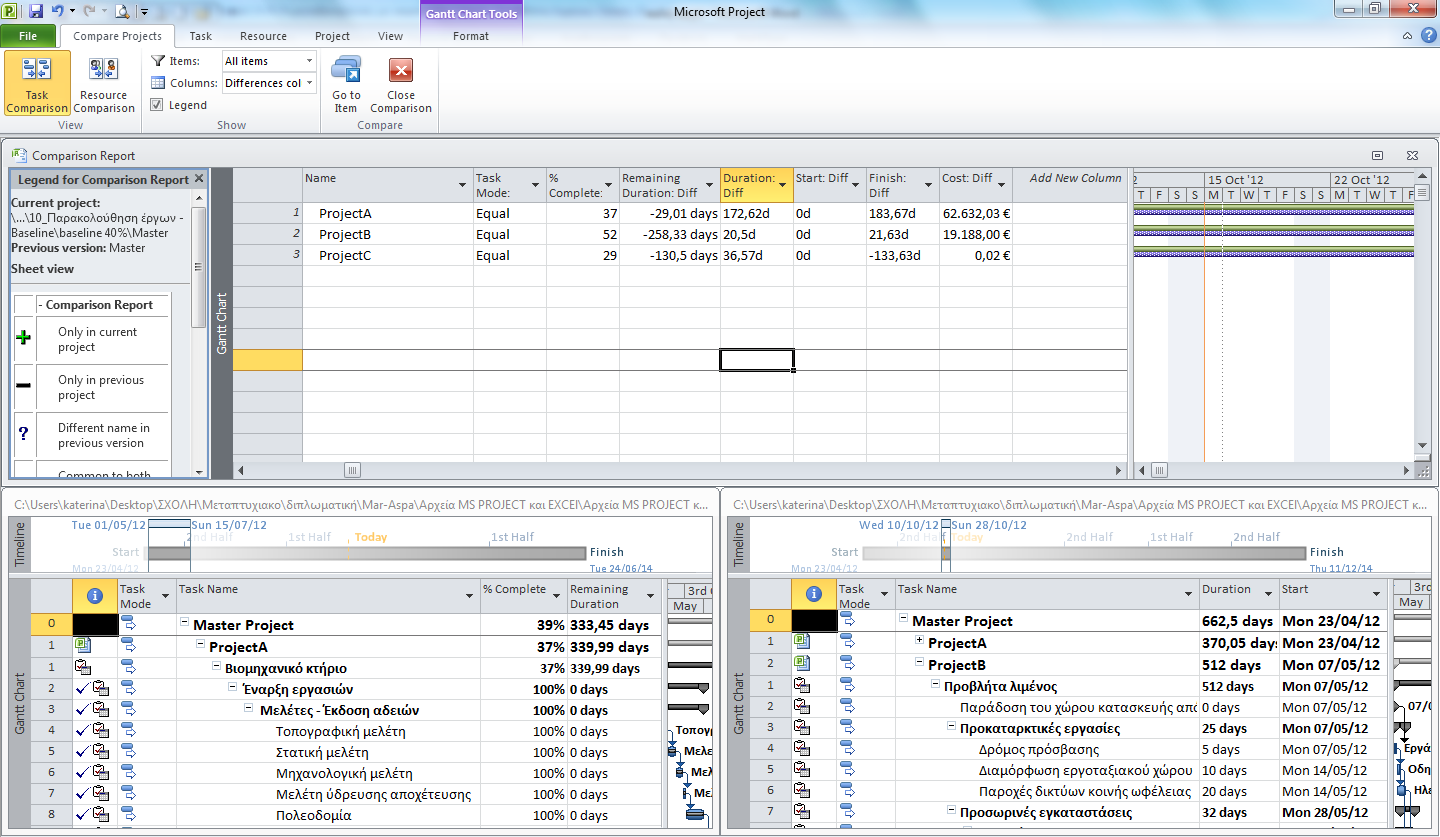Click the Redo icon in title bar

90,12
